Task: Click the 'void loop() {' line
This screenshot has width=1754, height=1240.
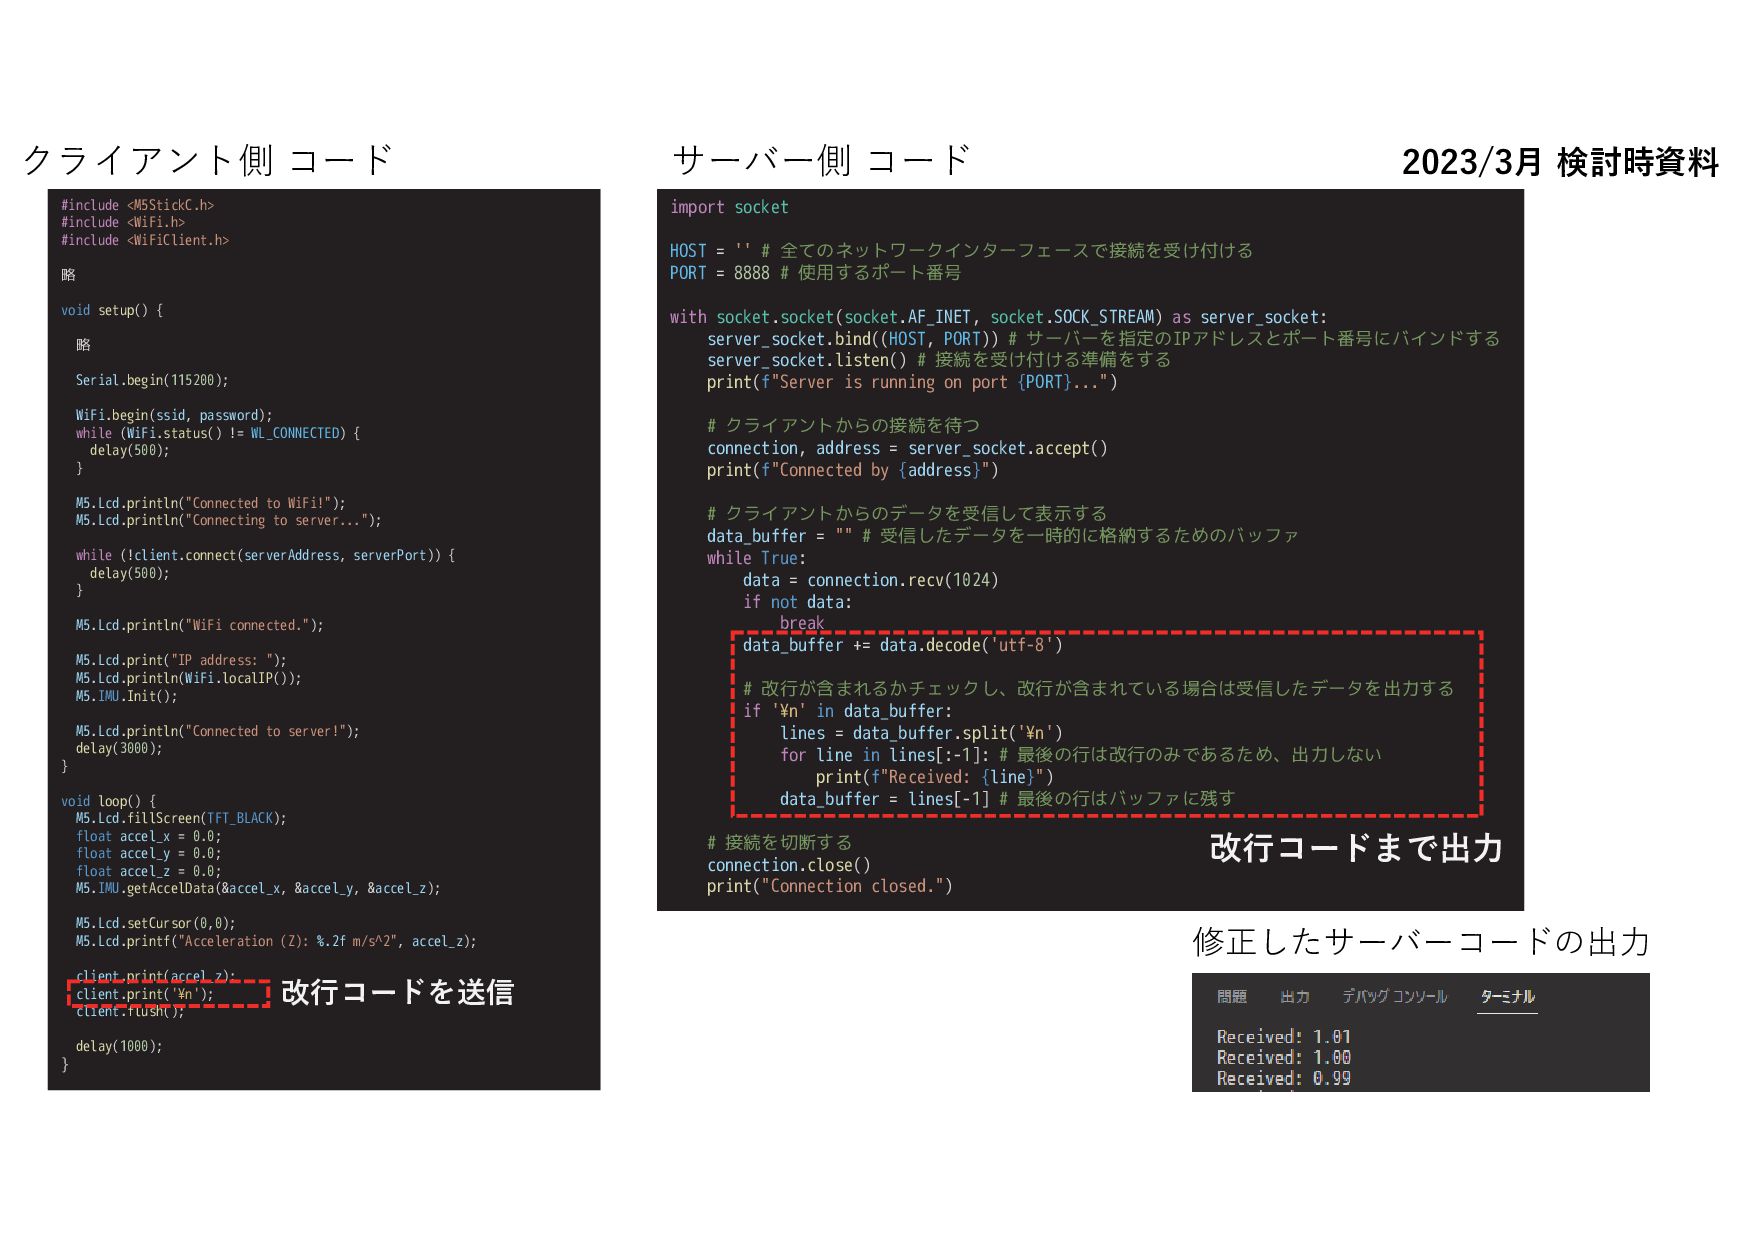Action: click(108, 801)
